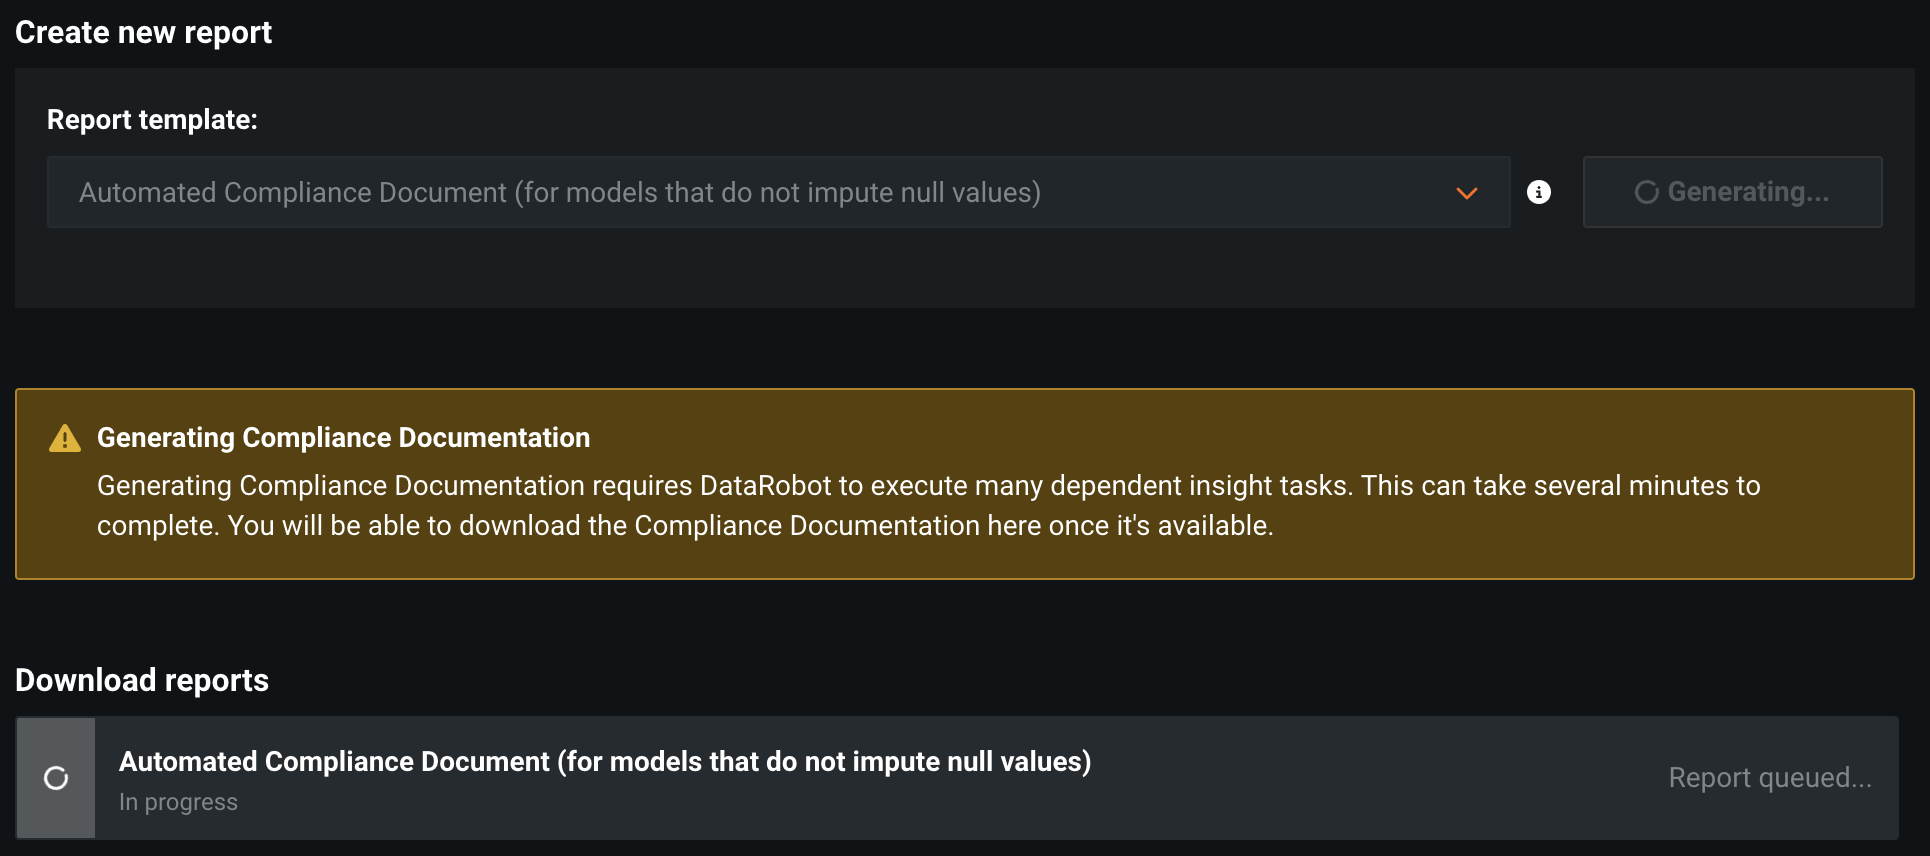
Task: Click the info icon beside template dropdown
Action: point(1539,192)
